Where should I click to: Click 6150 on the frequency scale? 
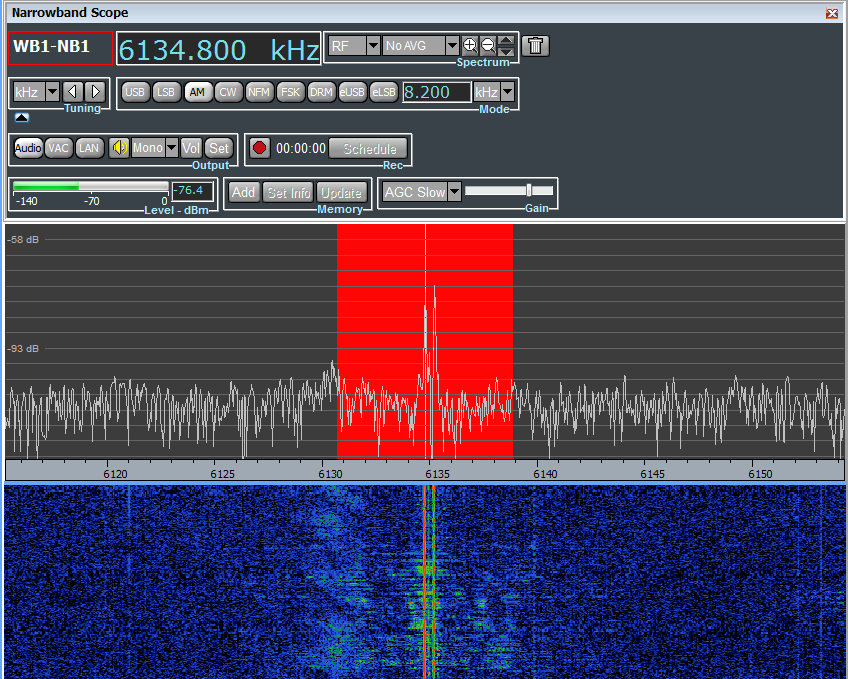click(x=760, y=474)
